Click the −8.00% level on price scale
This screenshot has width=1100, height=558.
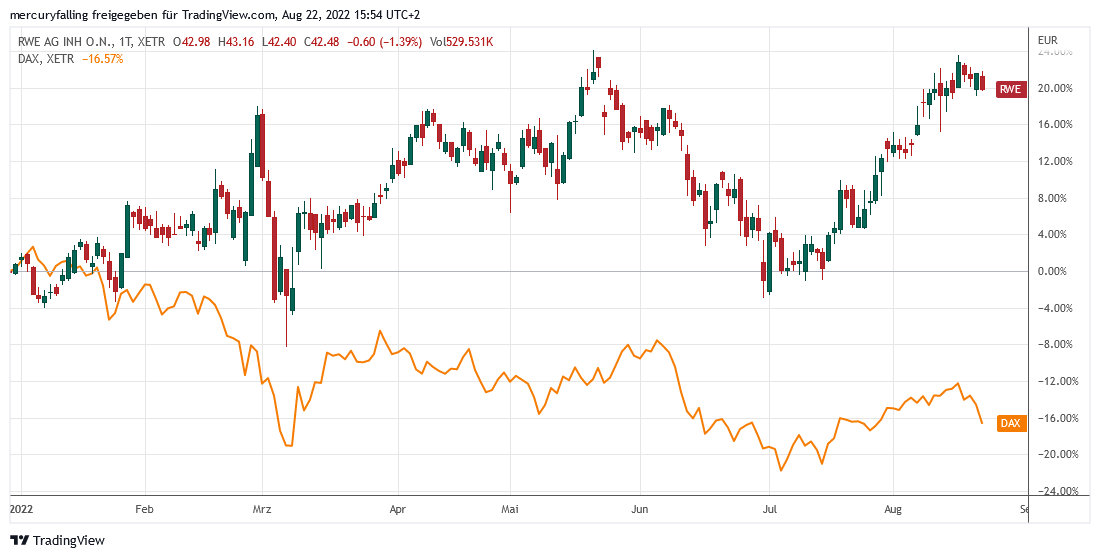tap(1056, 345)
